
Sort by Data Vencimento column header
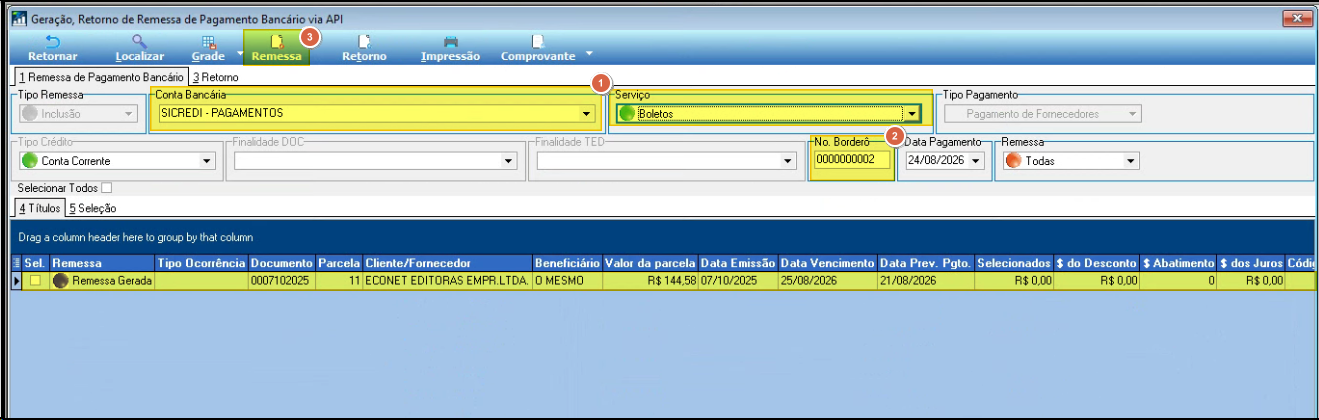coord(827,262)
